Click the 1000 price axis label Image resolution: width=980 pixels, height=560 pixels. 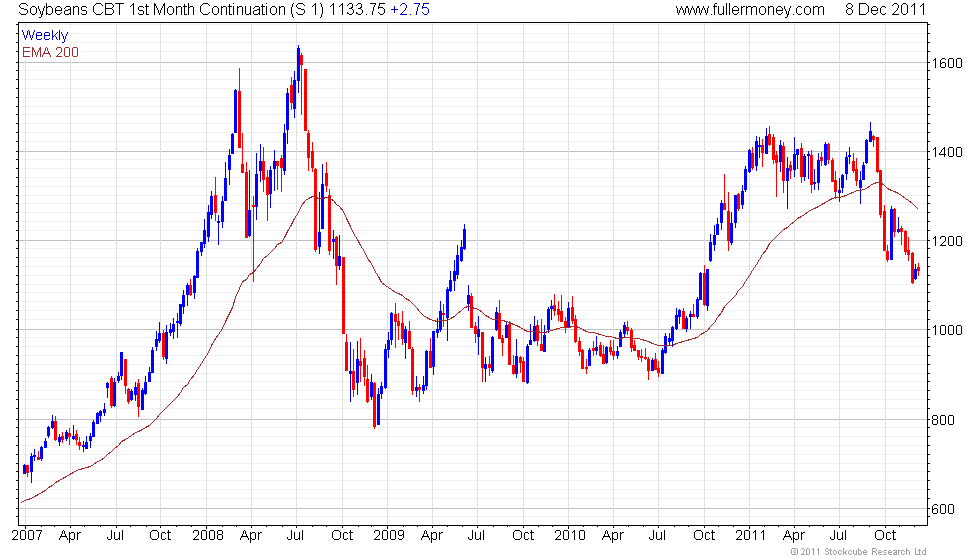(947, 331)
